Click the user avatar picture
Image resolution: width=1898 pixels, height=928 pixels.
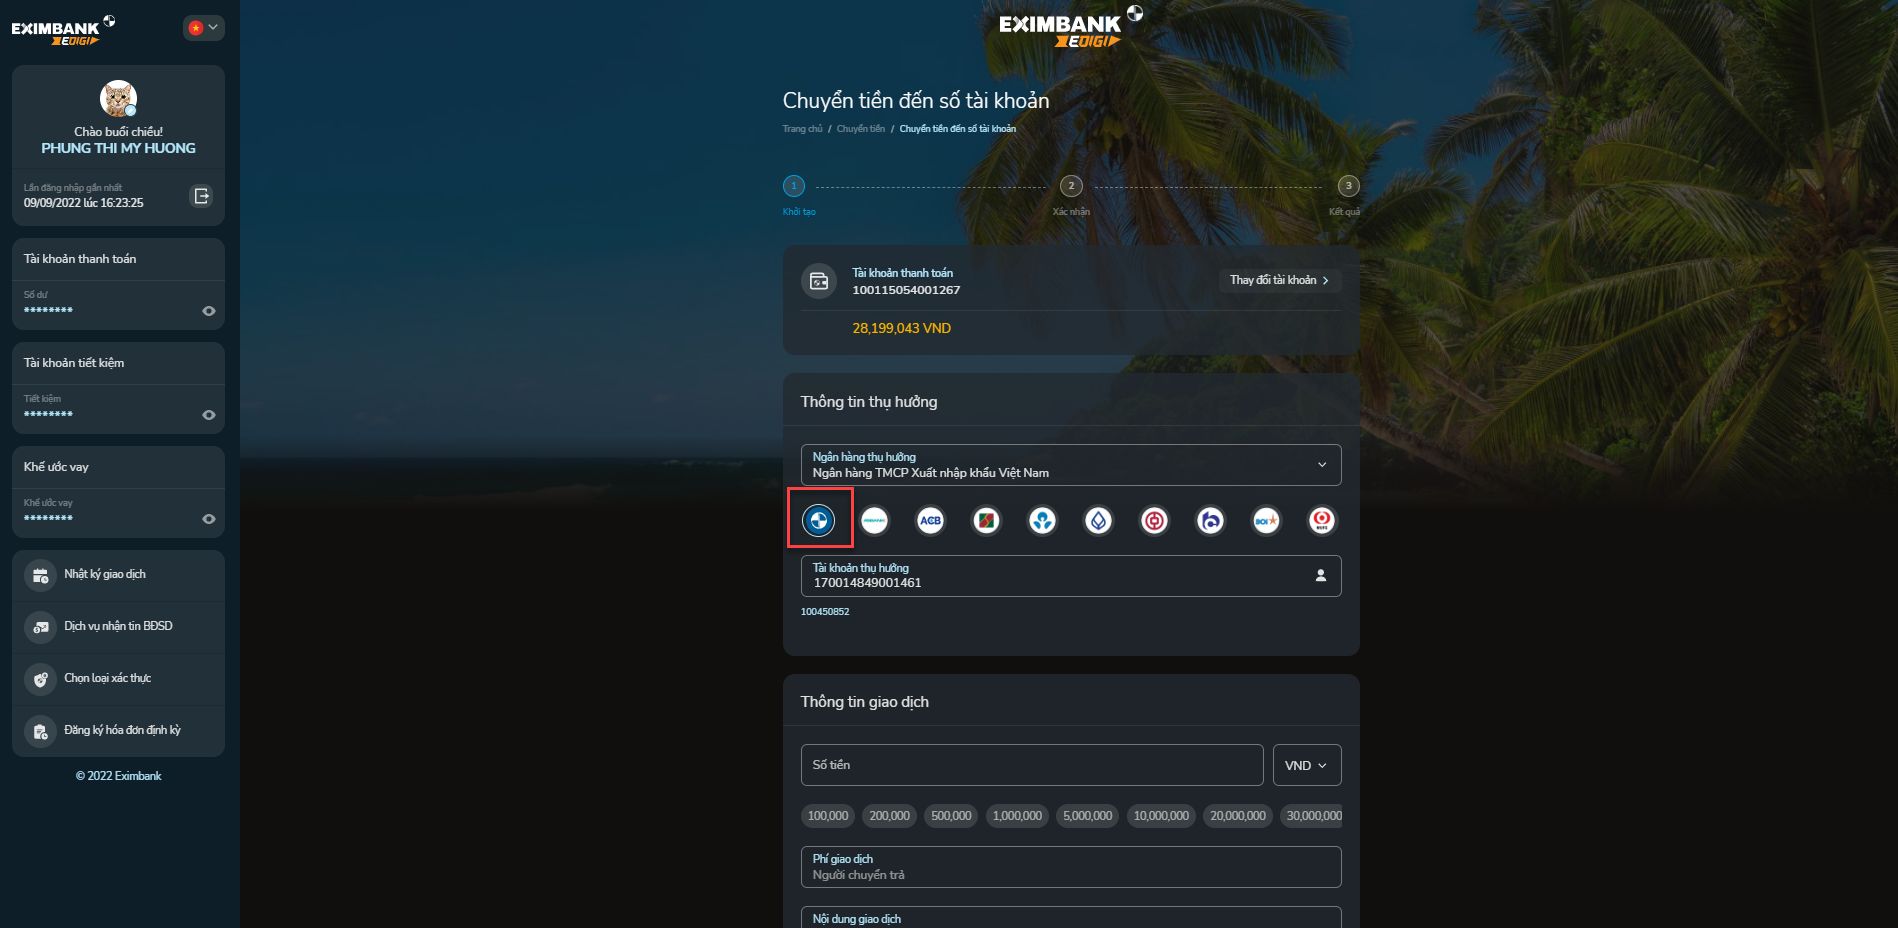tap(118, 99)
